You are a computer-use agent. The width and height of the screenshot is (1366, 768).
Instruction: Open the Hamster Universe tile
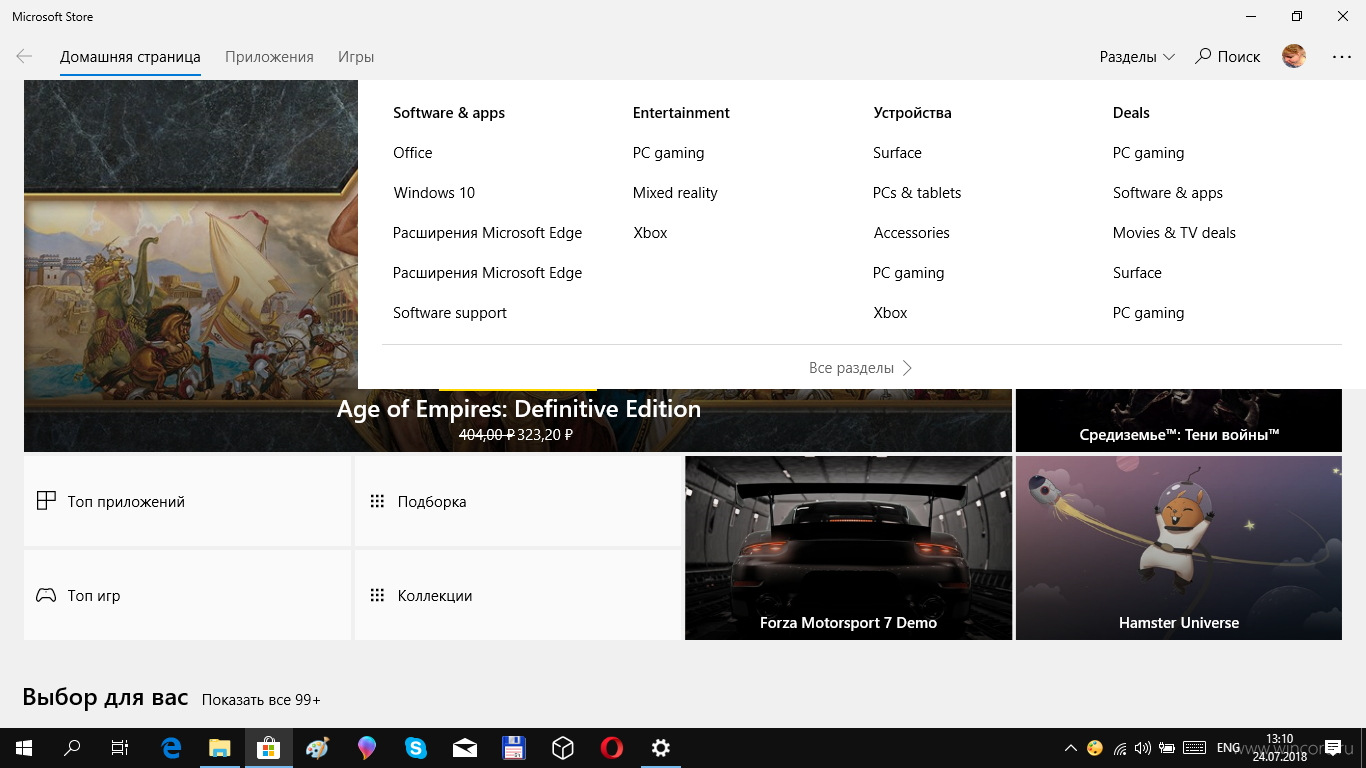click(x=1179, y=548)
